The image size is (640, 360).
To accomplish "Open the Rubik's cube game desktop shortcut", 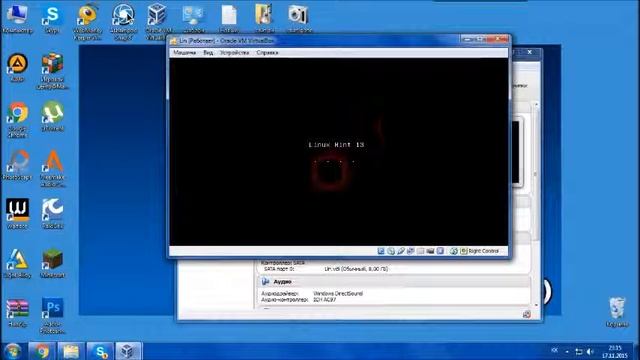I will point(52,71).
